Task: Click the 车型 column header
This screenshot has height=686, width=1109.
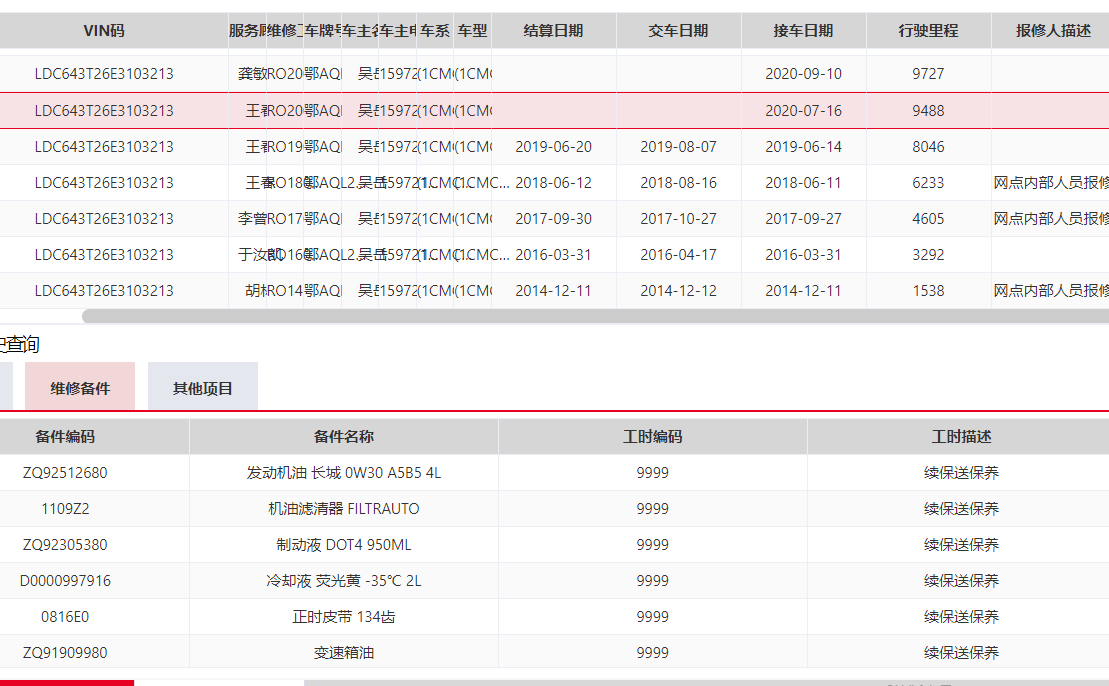Action: pyautogui.click(x=472, y=30)
